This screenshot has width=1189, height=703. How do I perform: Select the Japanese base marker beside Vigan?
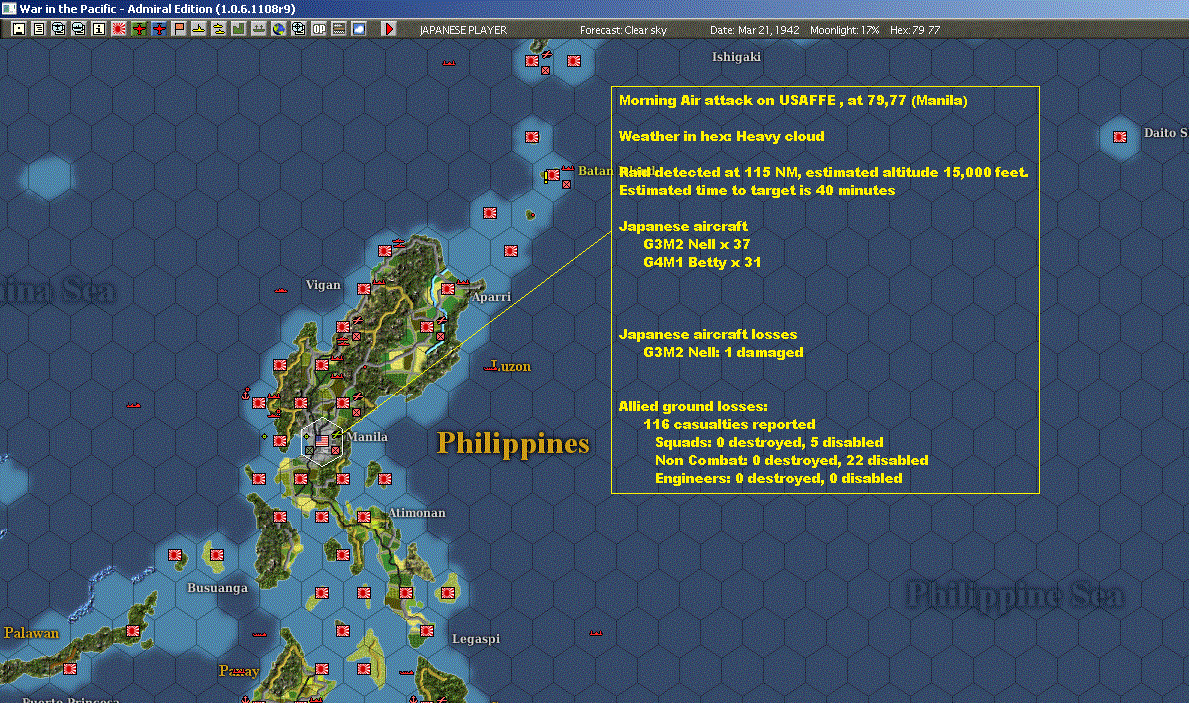tap(364, 289)
